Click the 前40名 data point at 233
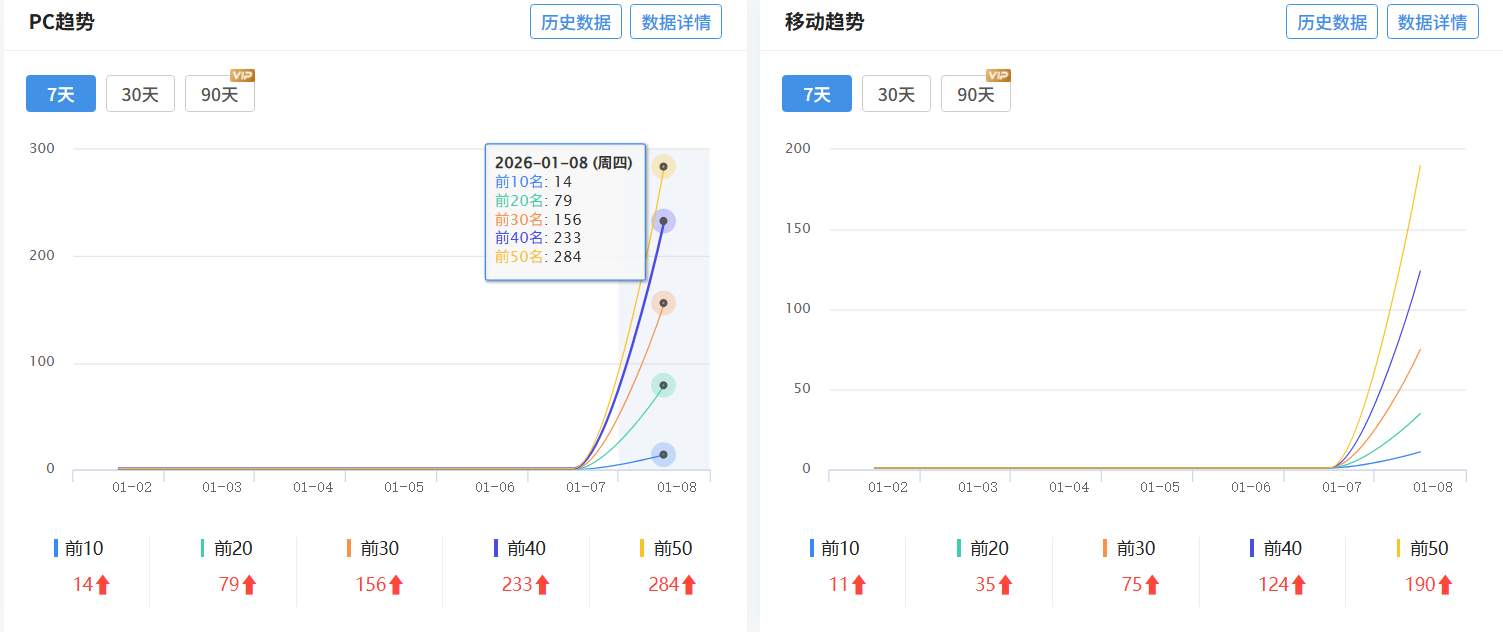 663,221
